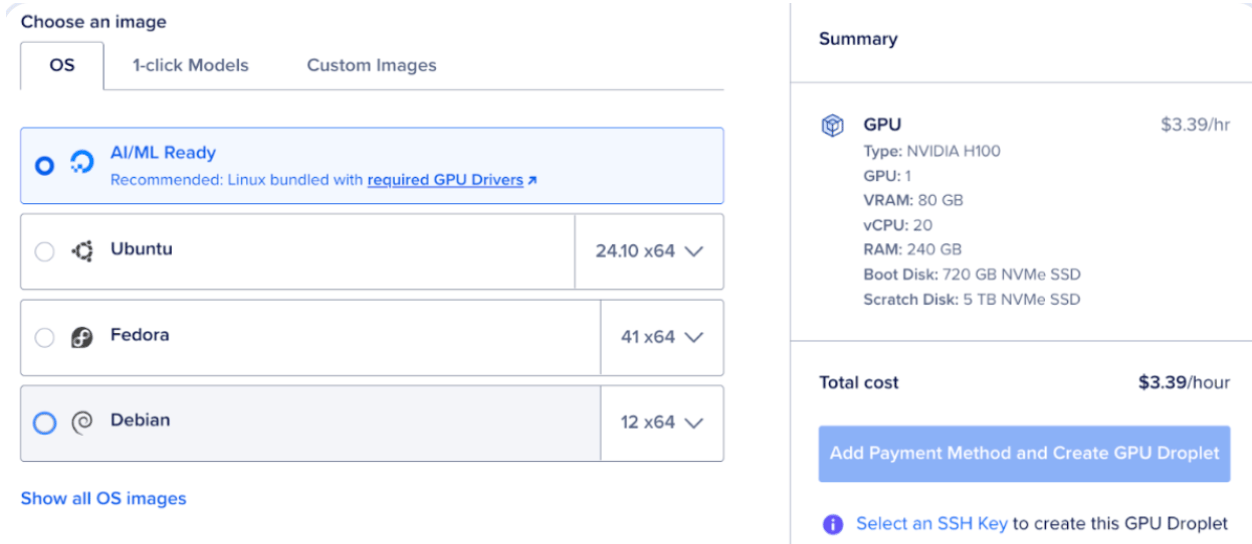Image resolution: width=1252 pixels, height=544 pixels.
Task: Click the VRAM: 80 GB line
Action: point(913,200)
